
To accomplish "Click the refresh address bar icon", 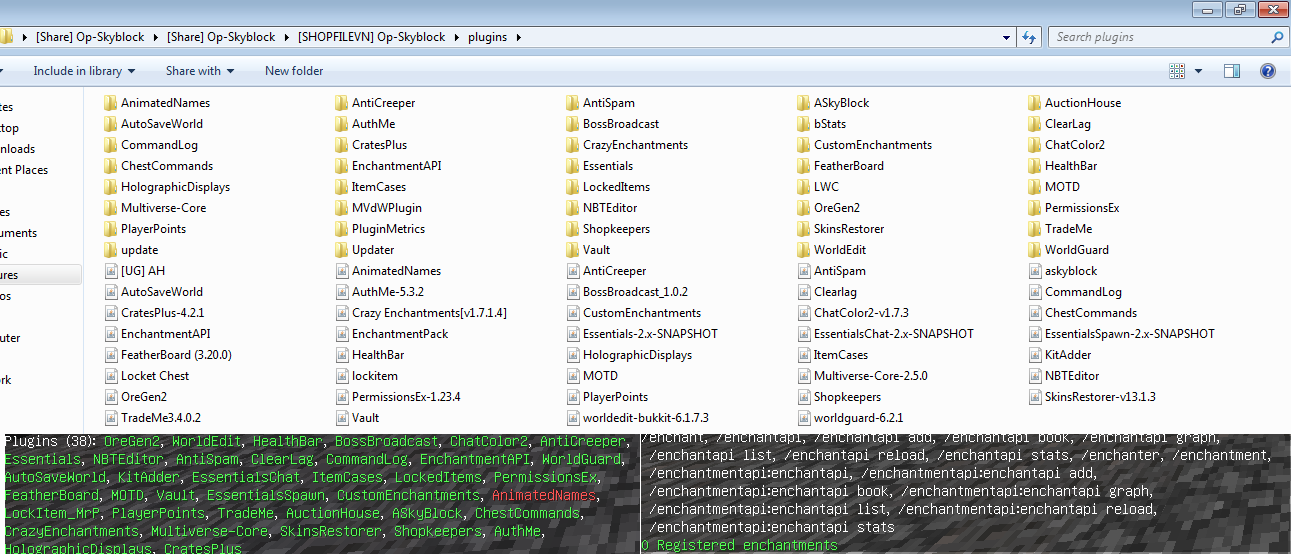I will [1030, 37].
